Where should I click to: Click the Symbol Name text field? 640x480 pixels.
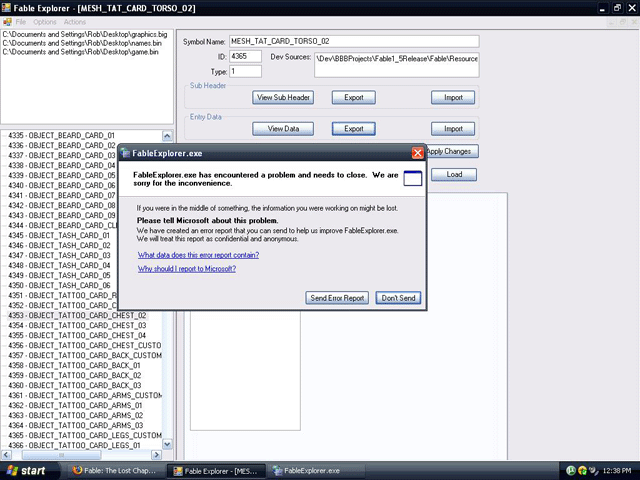click(x=353, y=42)
